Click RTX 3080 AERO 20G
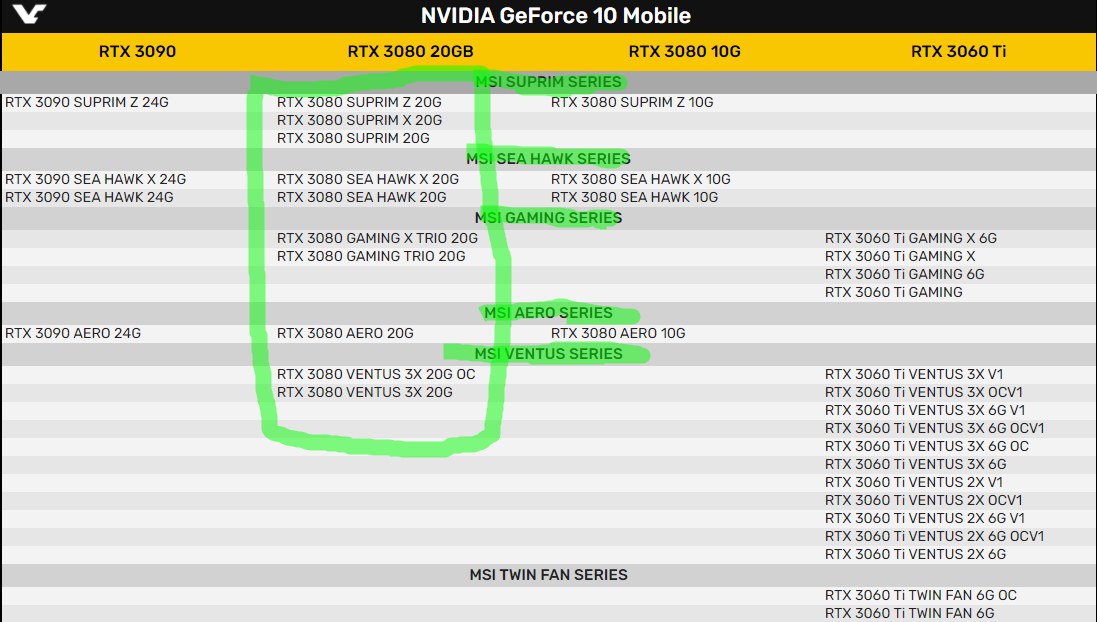Viewport: 1097px width, 622px height. 345,333
